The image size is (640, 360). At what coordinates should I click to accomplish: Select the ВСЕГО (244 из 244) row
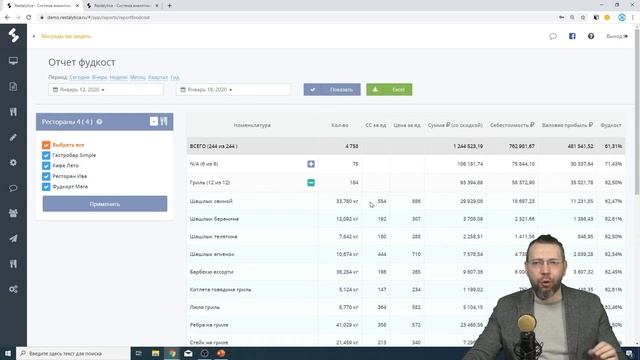tap(406, 146)
